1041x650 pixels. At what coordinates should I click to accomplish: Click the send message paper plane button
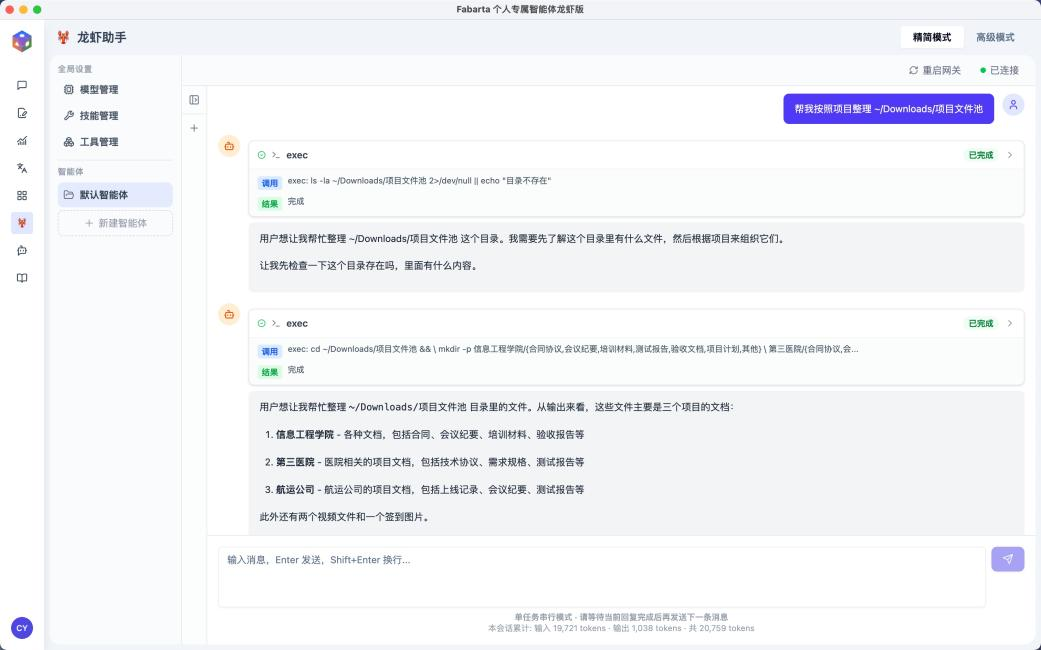(x=1008, y=559)
